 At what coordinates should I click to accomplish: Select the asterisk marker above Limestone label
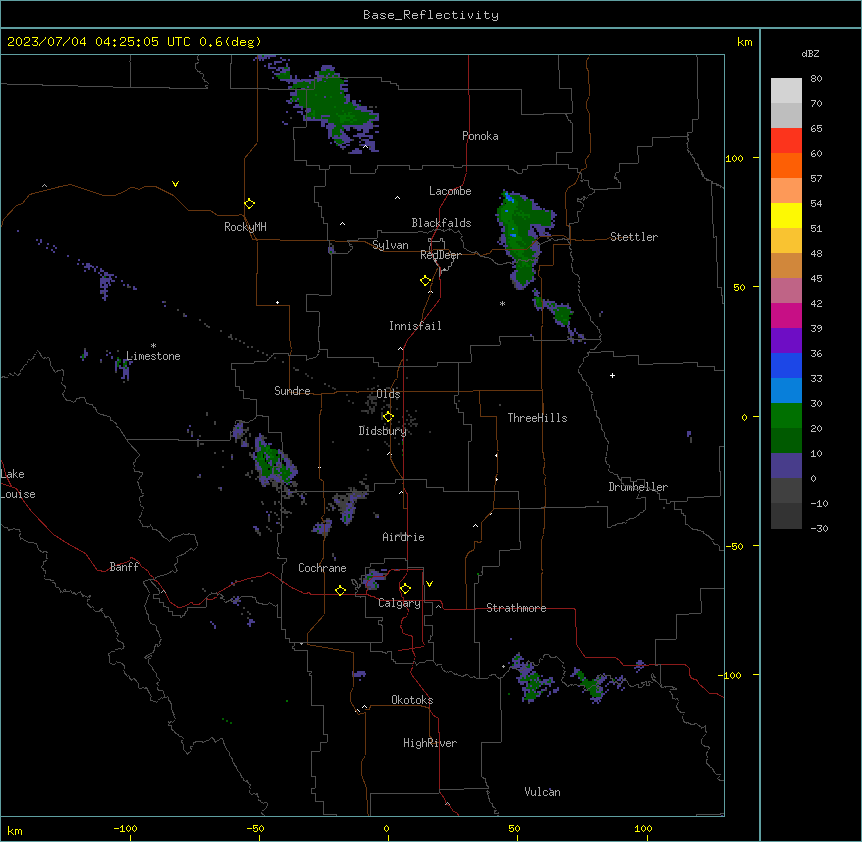point(153,346)
